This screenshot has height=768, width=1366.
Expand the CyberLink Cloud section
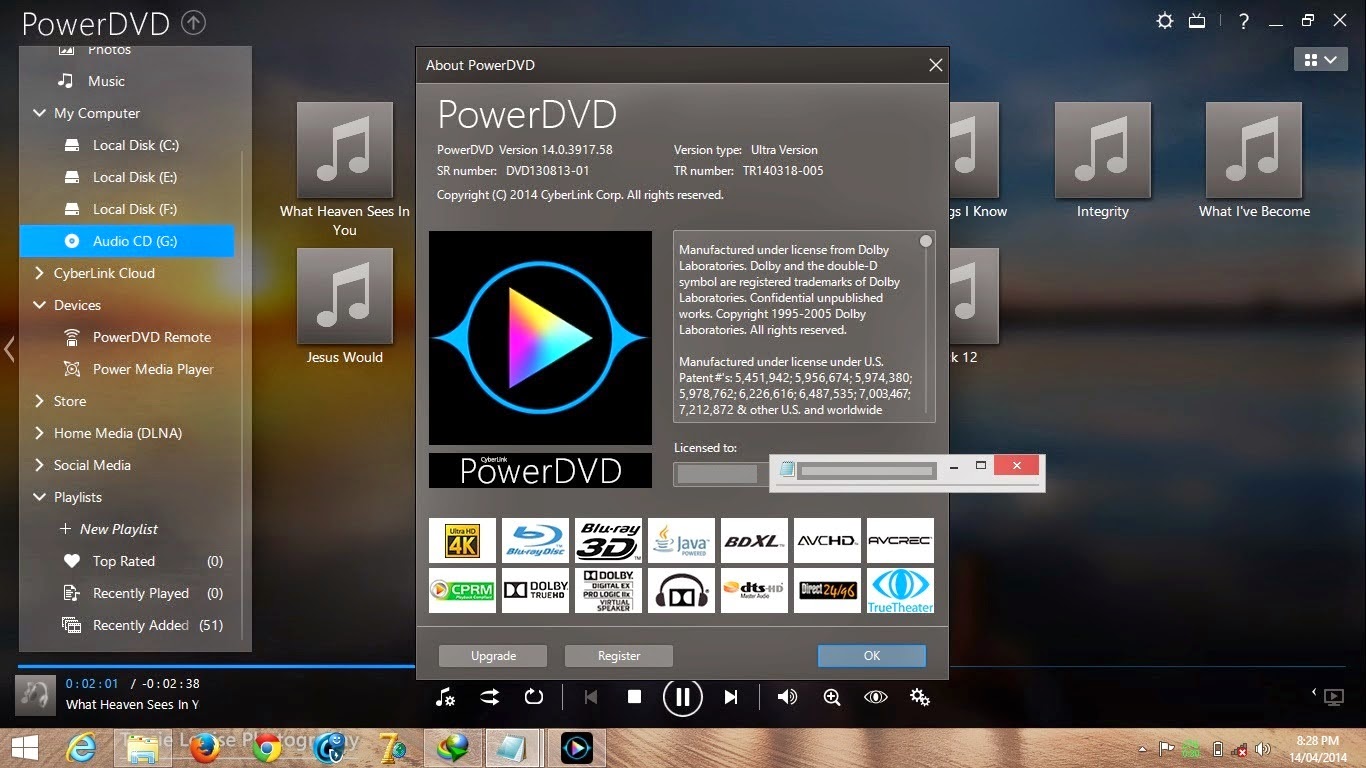tap(40, 273)
